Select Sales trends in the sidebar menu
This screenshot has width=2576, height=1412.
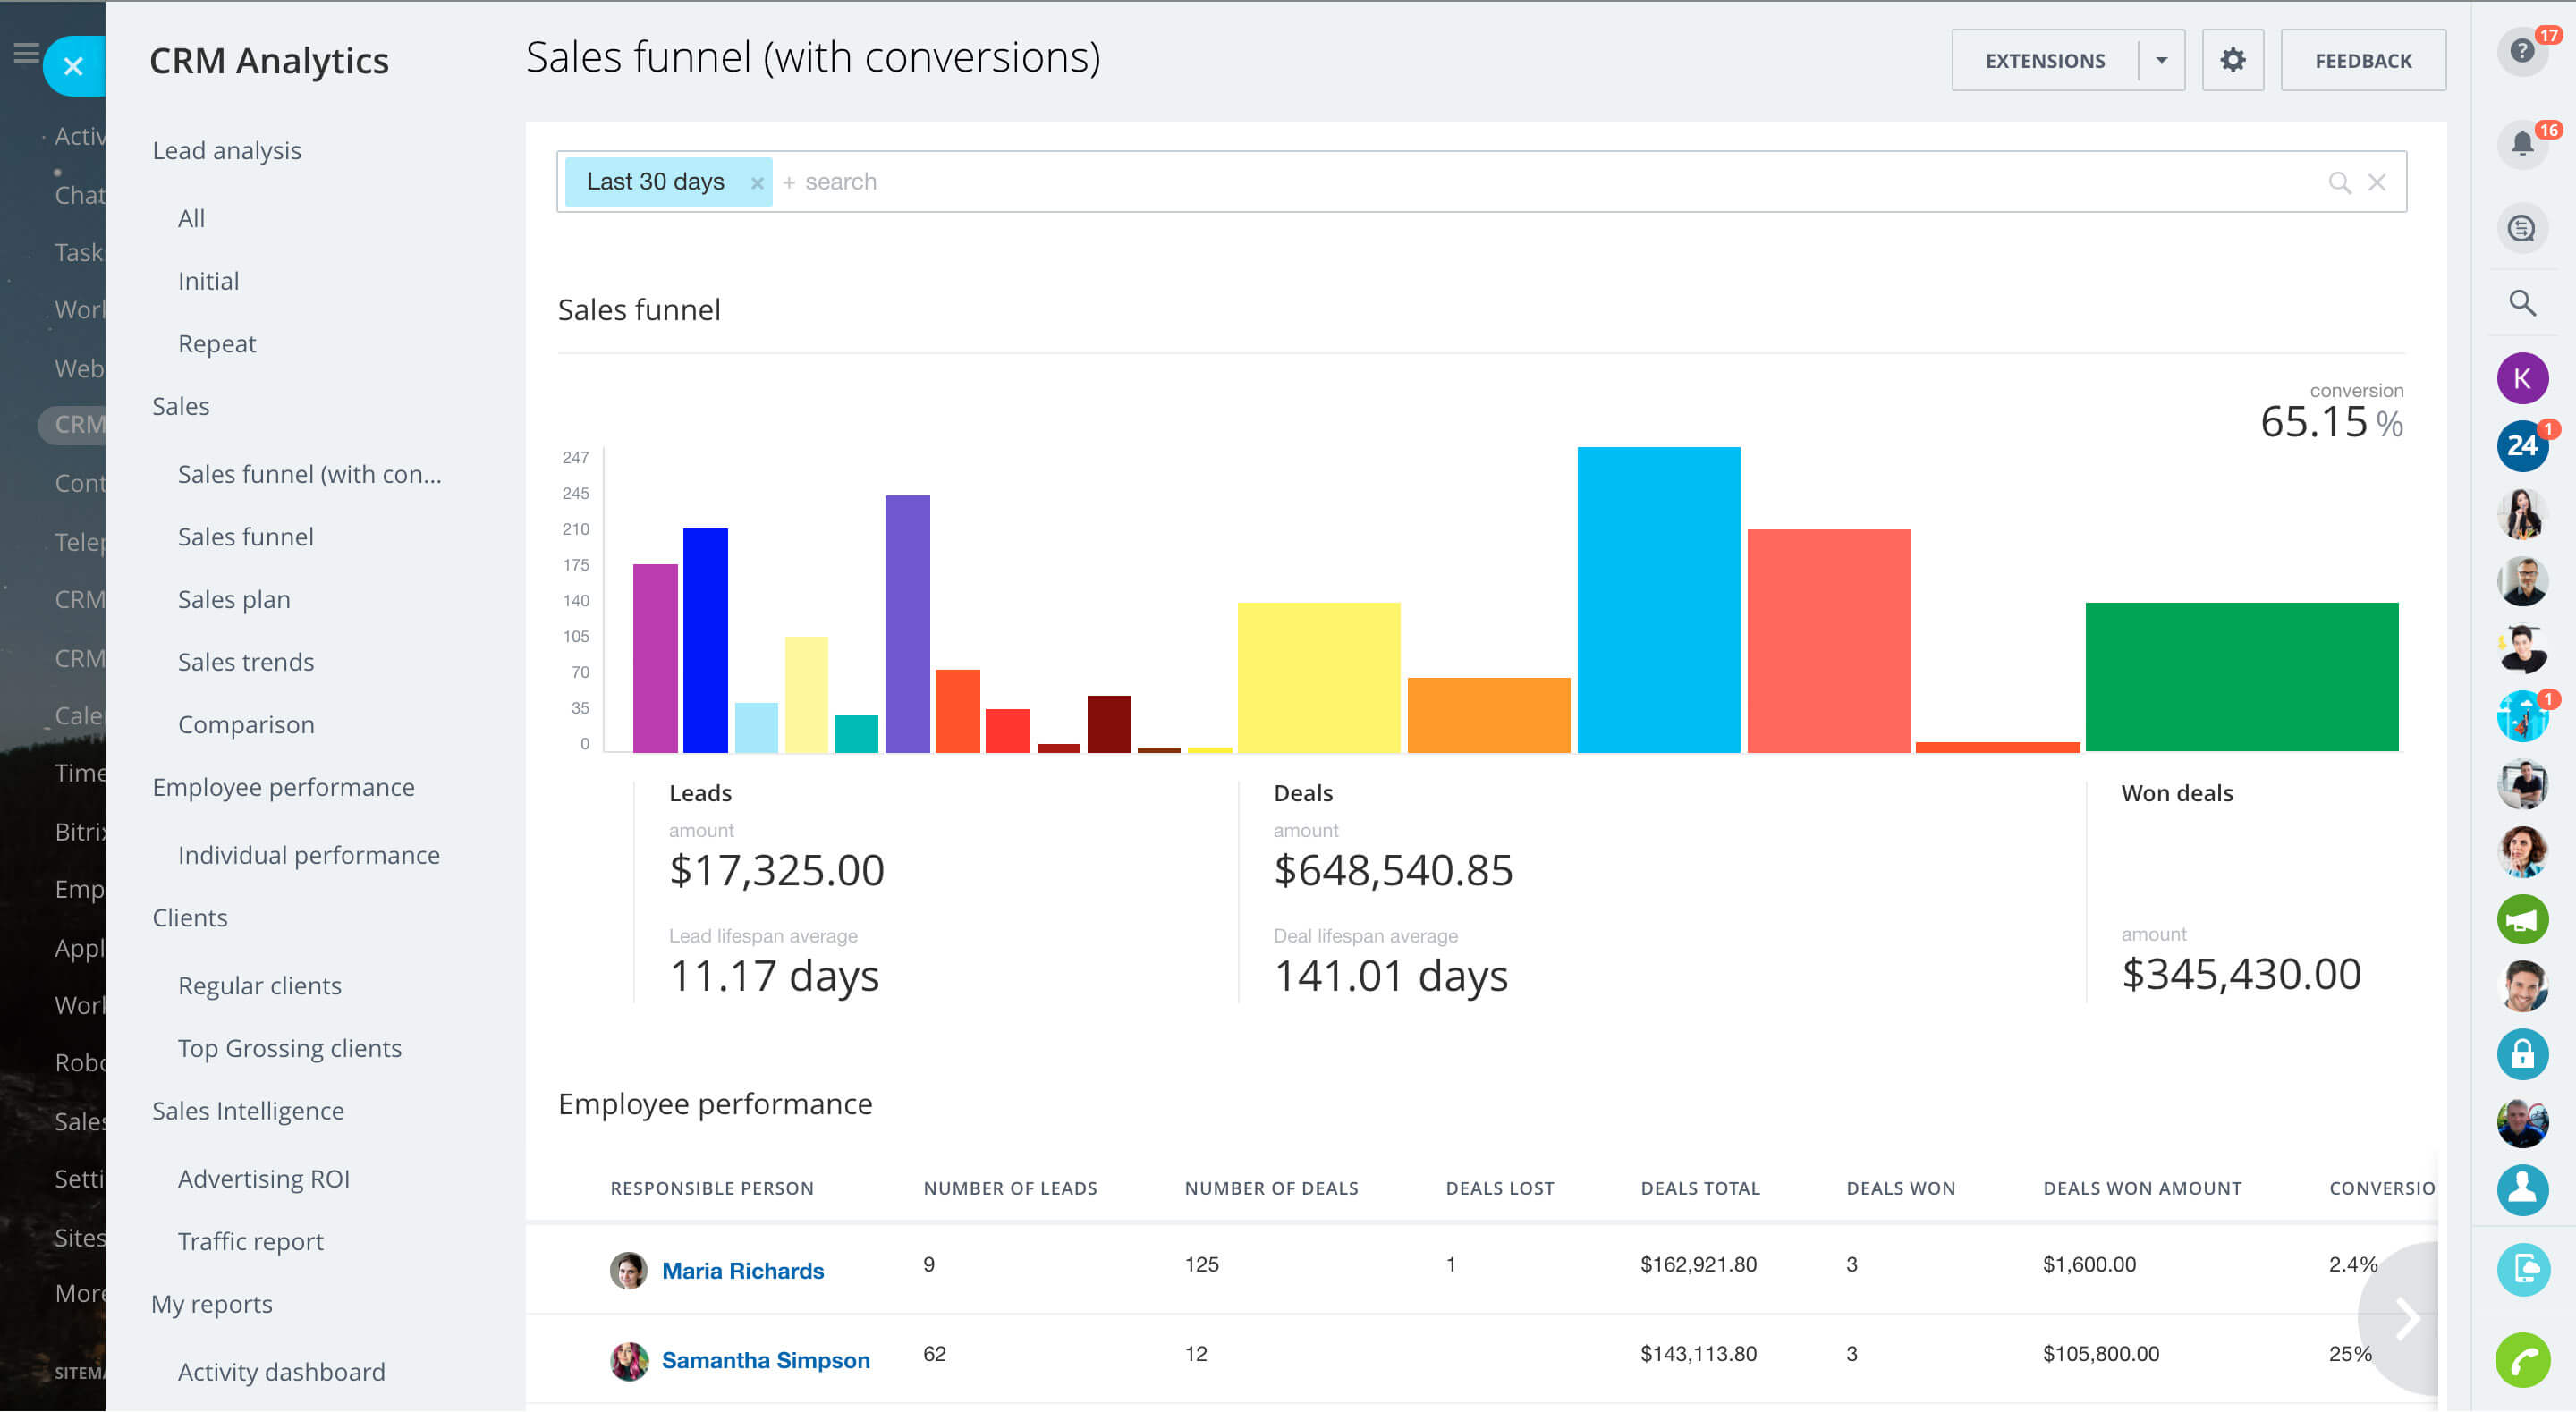coord(245,661)
